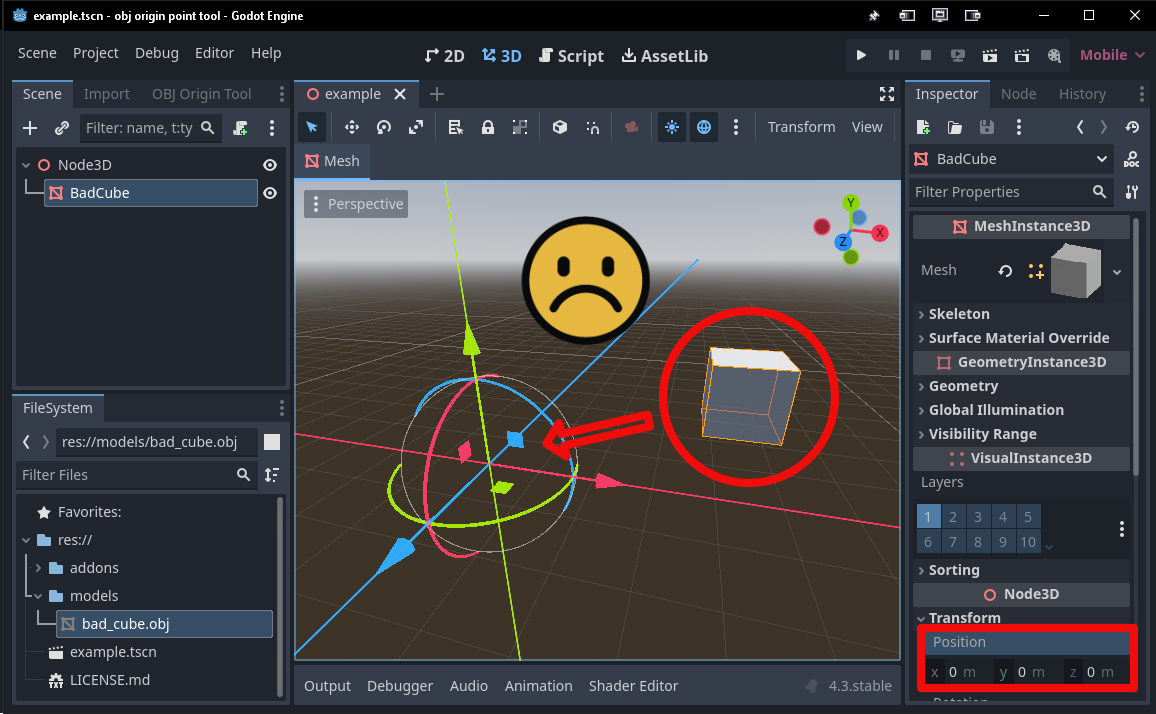Switch to the Import tab
The image size is (1156, 714).
106,94
